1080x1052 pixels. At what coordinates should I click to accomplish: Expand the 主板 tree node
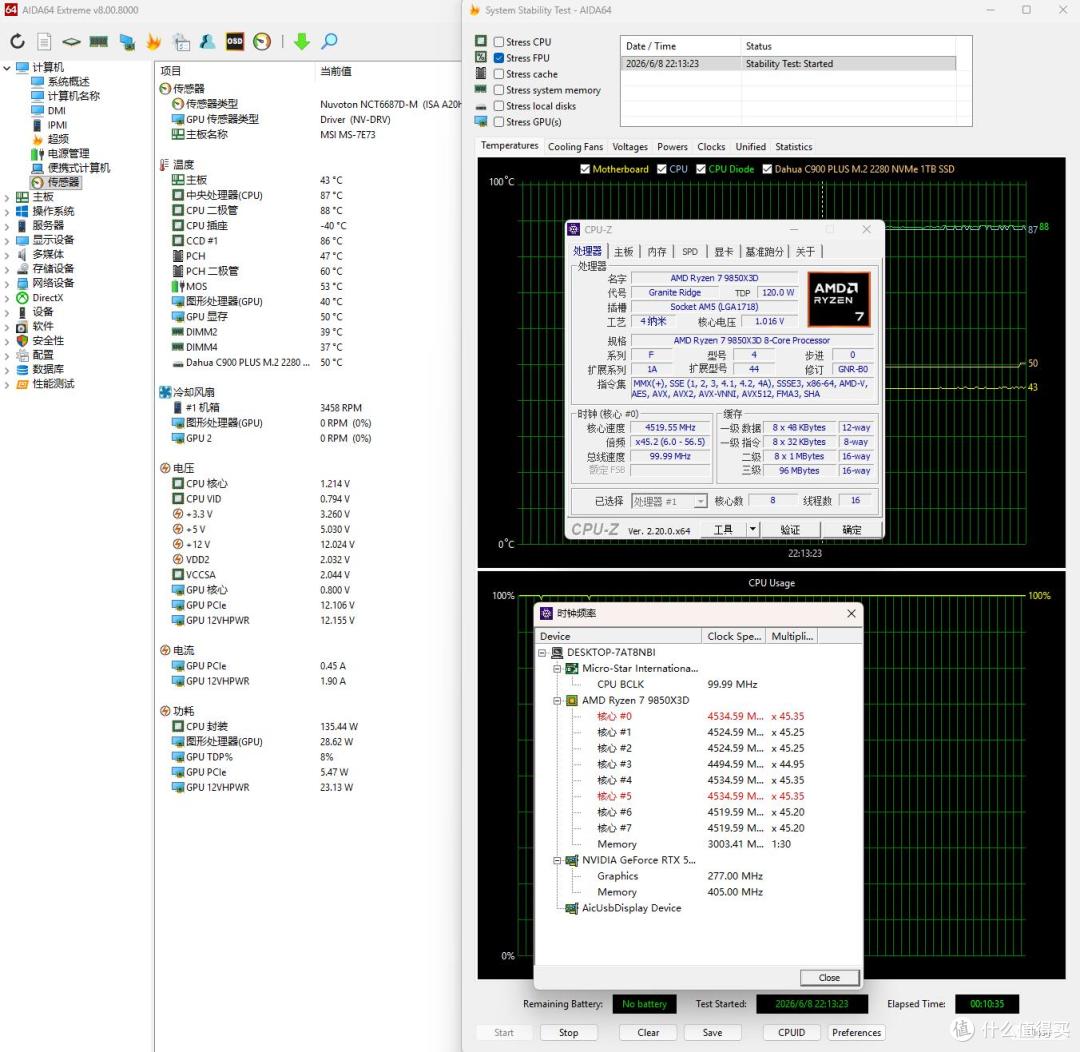click(x=7, y=197)
